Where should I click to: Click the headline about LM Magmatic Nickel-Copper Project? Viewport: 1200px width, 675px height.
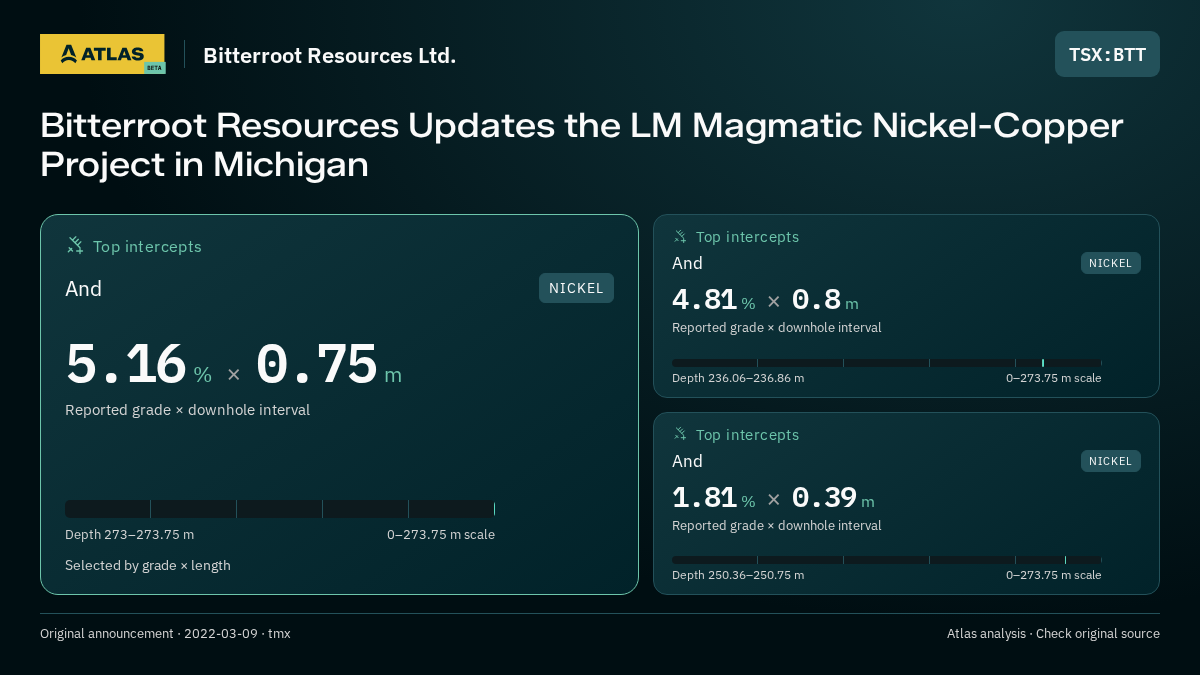click(x=582, y=145)
